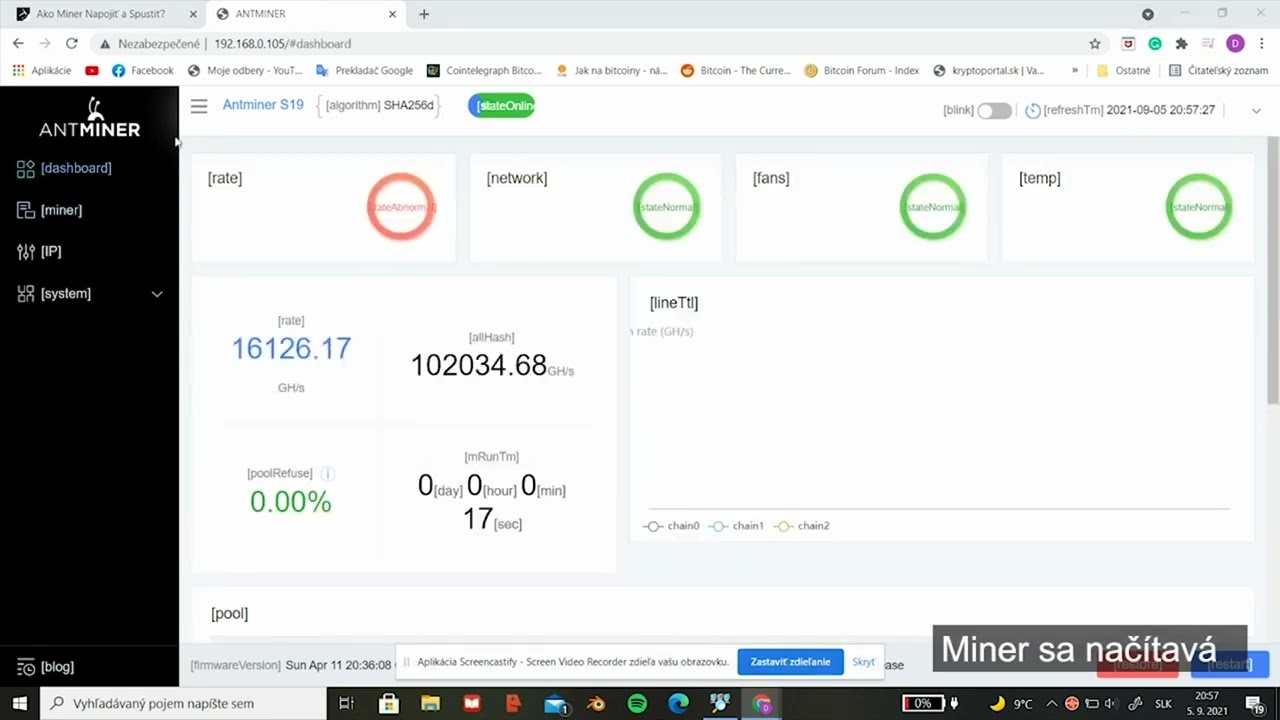Open Bitcoin Forum - Index bookmark
1280x720 pixels.
pyautogui.click(x=862, y=71)
